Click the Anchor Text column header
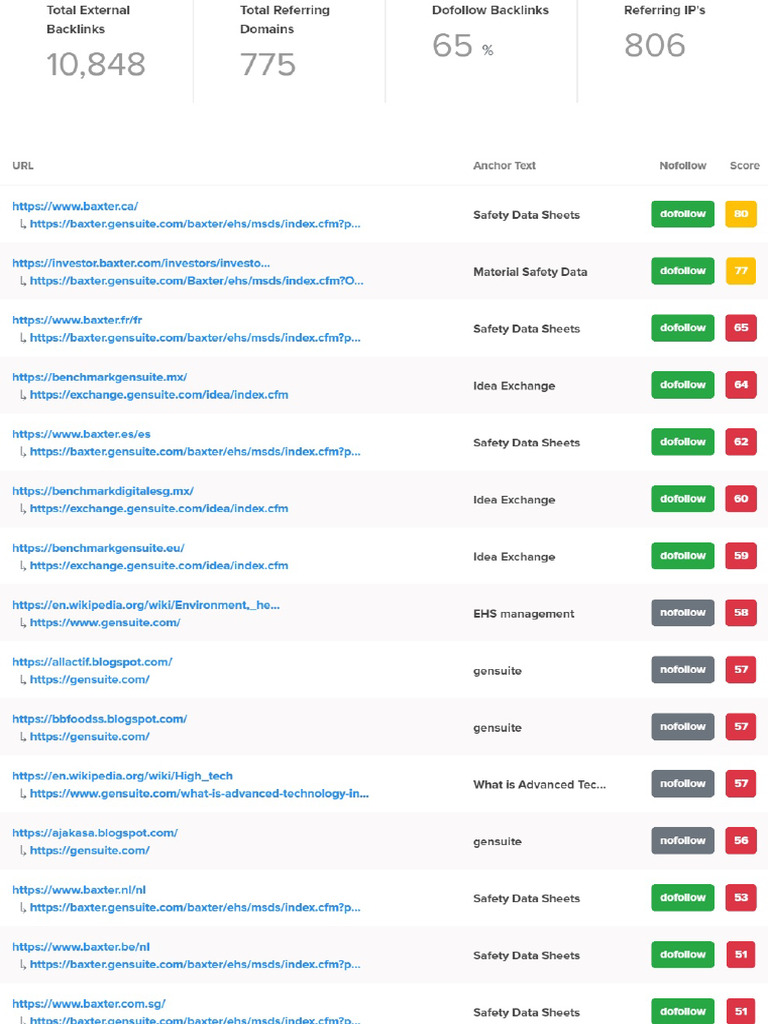Viewport: 768px width, 1024px height. point(504,166)
